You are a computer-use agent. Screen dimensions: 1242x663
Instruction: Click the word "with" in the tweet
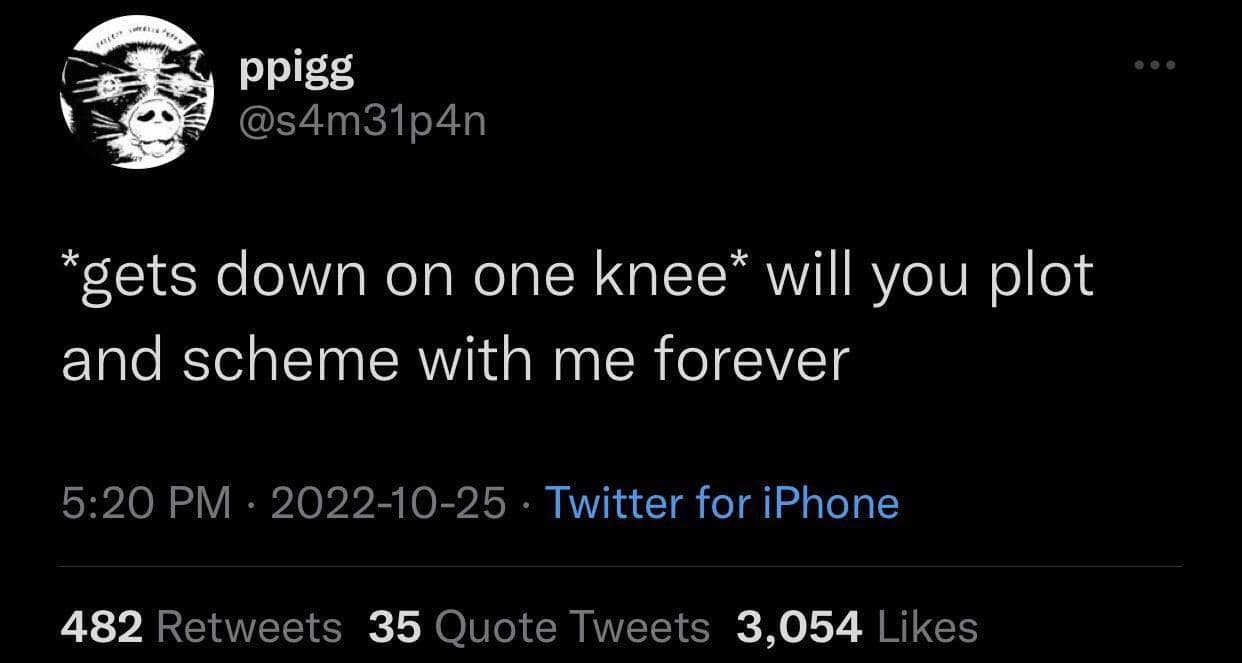(474, 359)
